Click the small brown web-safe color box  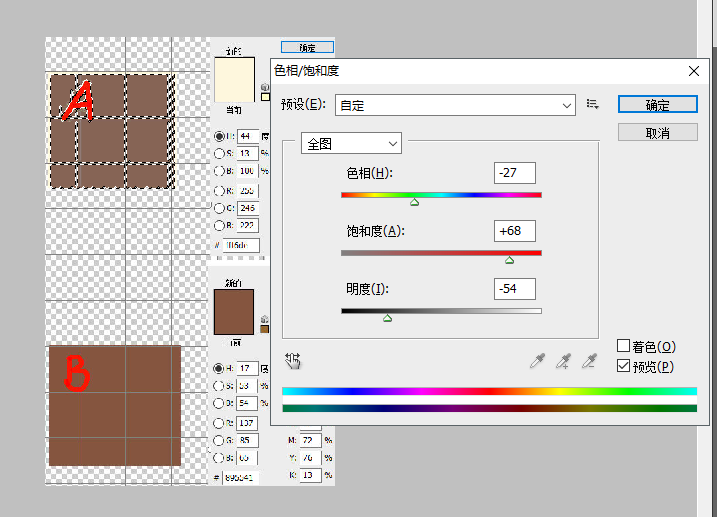click(264, 329)
